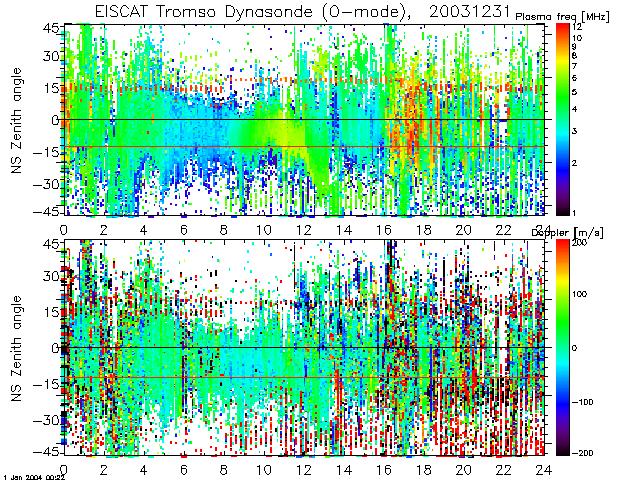Click the "2" MHz tick on the plasma colorbar
The width and height of the screenshot is (640, 480).
coord(575,163)
